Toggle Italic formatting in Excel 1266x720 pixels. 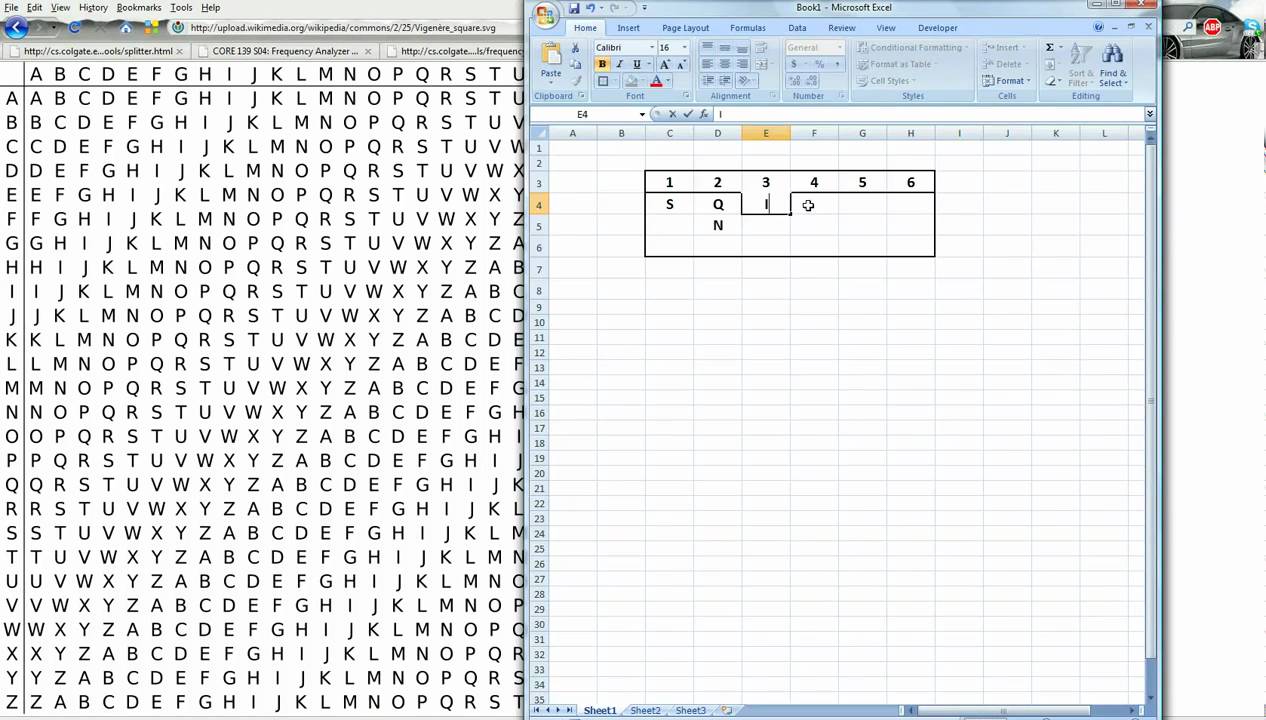pyautogui.click(x=619, y=64)
